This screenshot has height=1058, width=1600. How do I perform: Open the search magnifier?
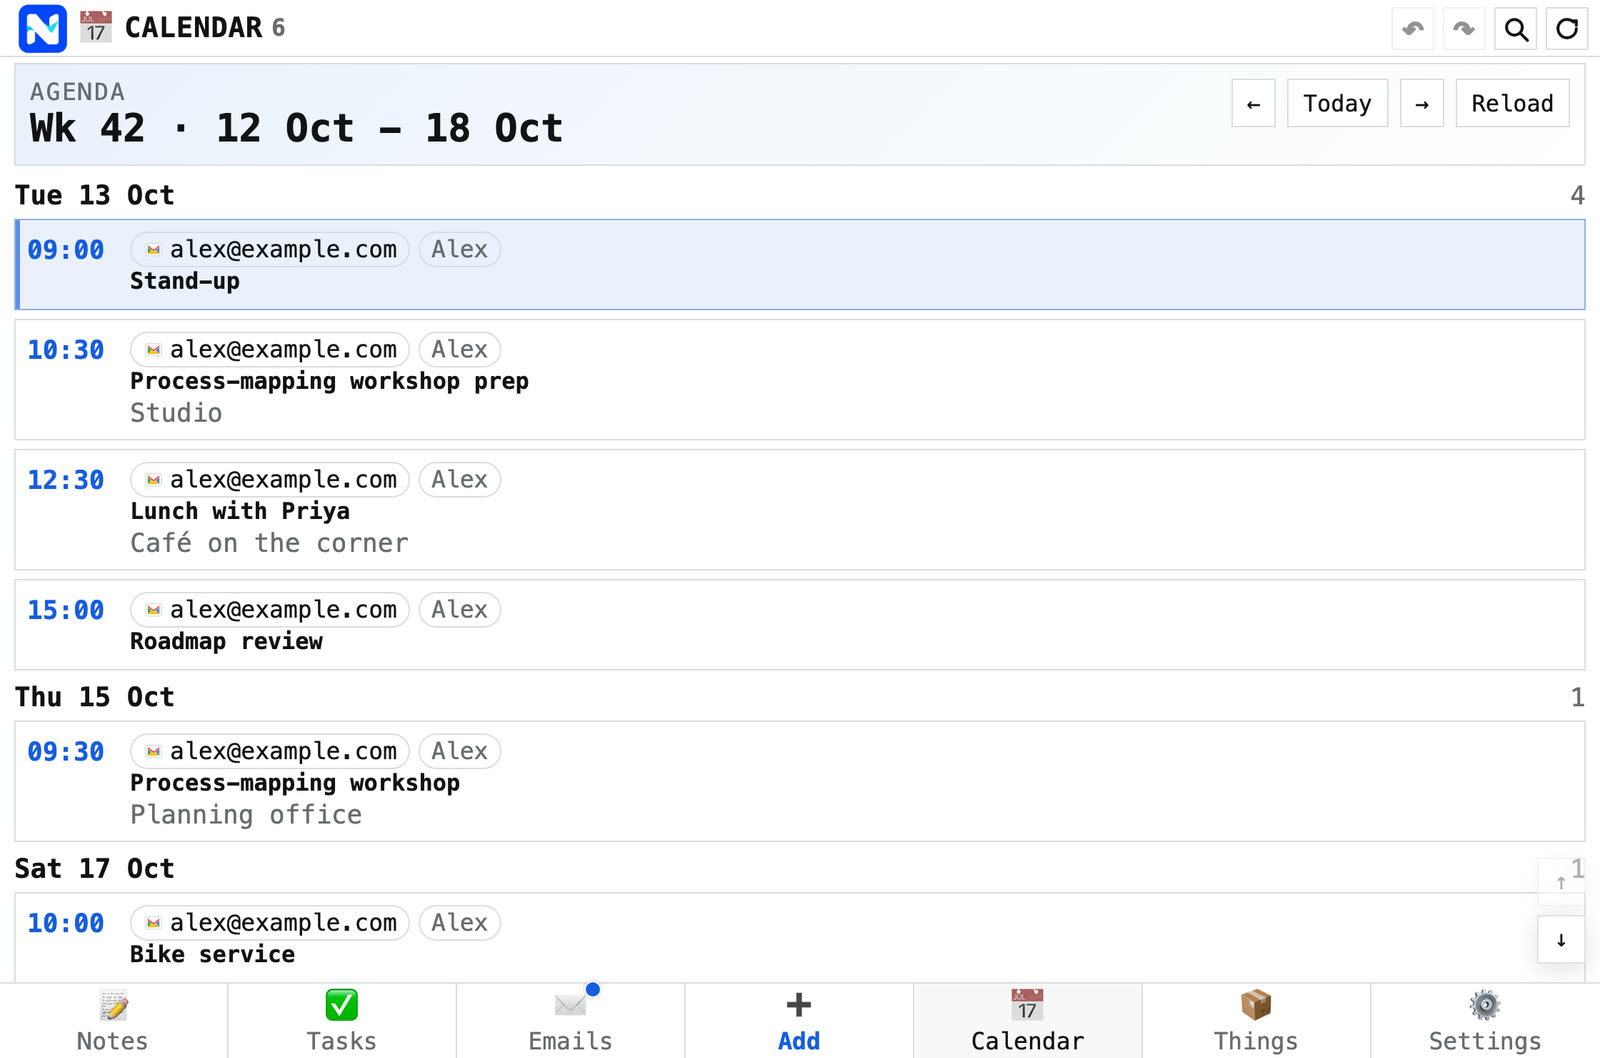click(x=1516, y=29)
